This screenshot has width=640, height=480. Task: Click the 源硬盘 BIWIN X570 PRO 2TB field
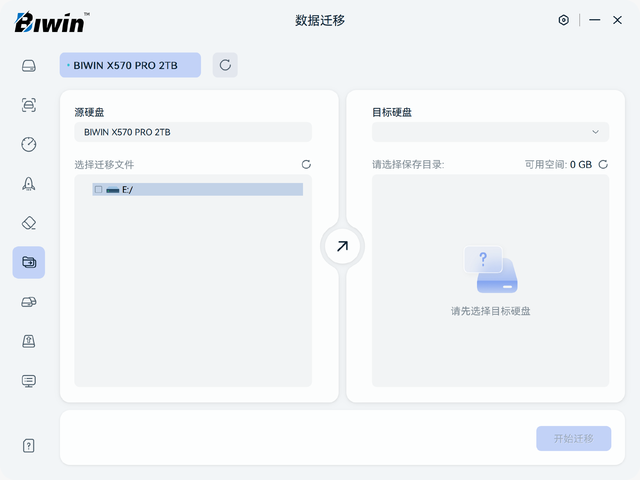point(193,132)
